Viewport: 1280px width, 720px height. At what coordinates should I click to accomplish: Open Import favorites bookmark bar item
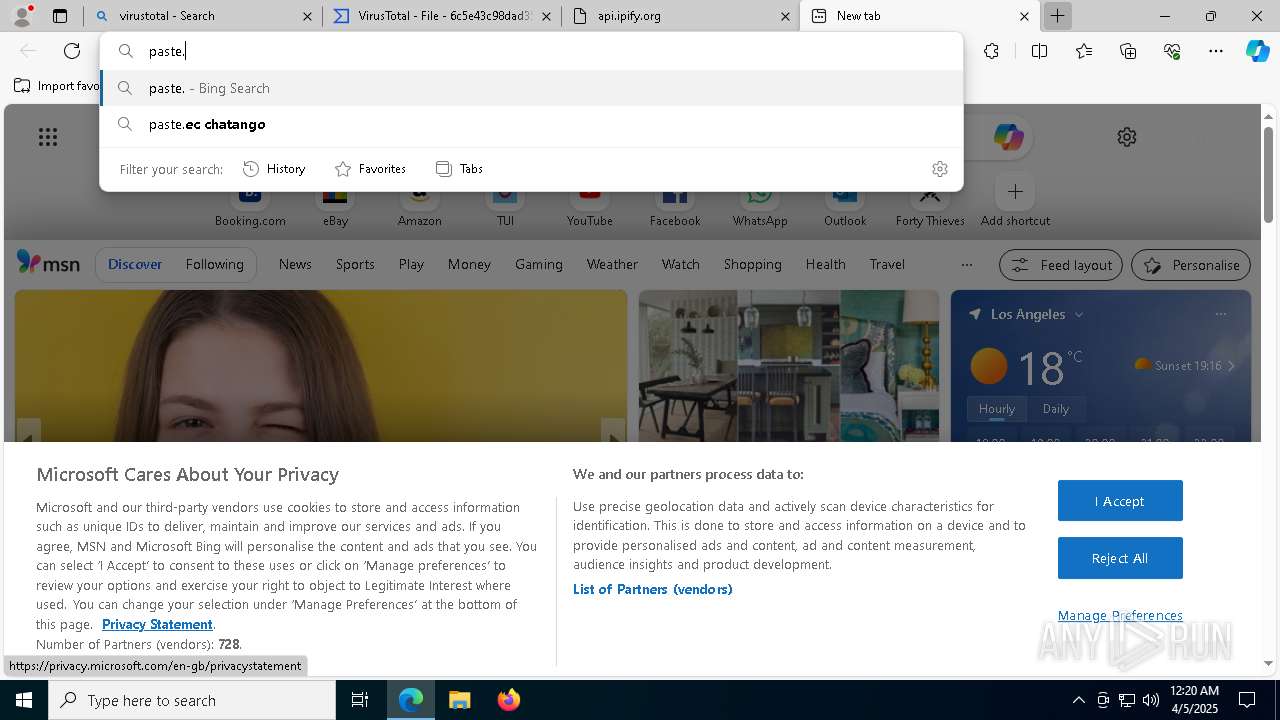click(x=57, y=86)
